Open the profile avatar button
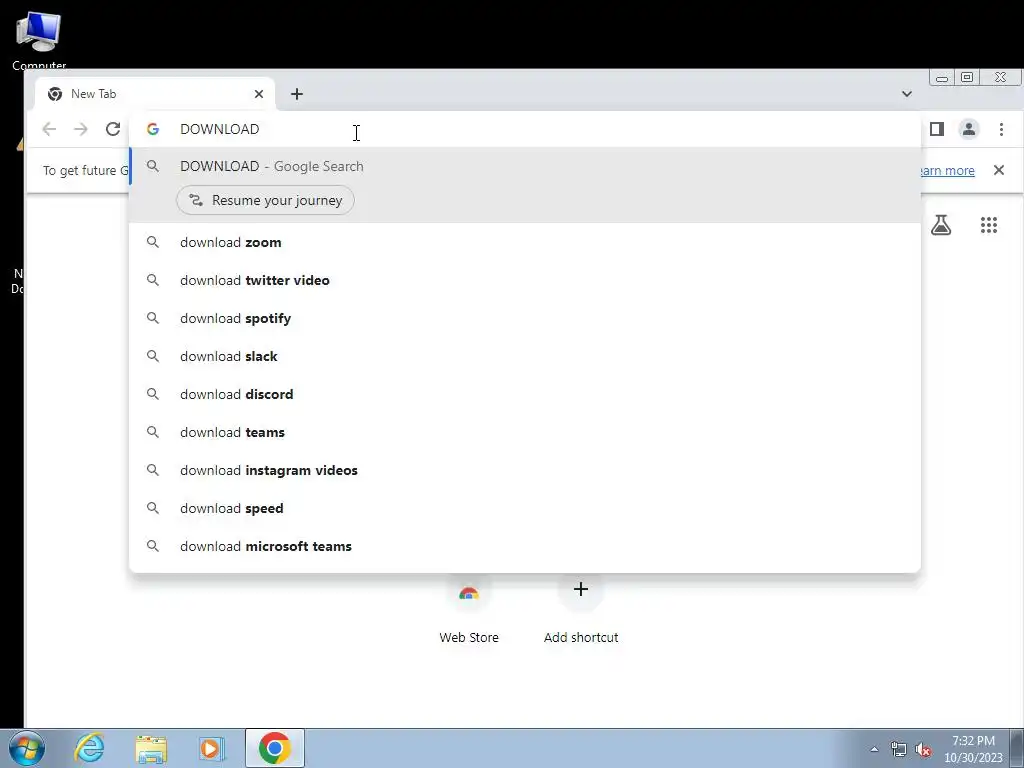The image size is (1024, 768). (x=969, y=129)
